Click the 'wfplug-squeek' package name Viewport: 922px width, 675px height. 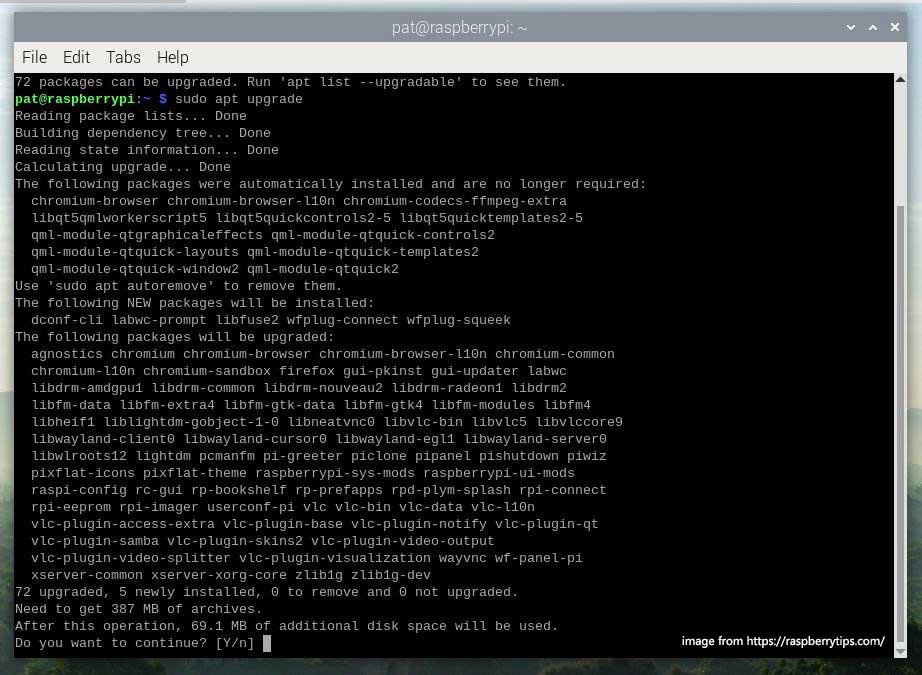click(x=459, y=320)
